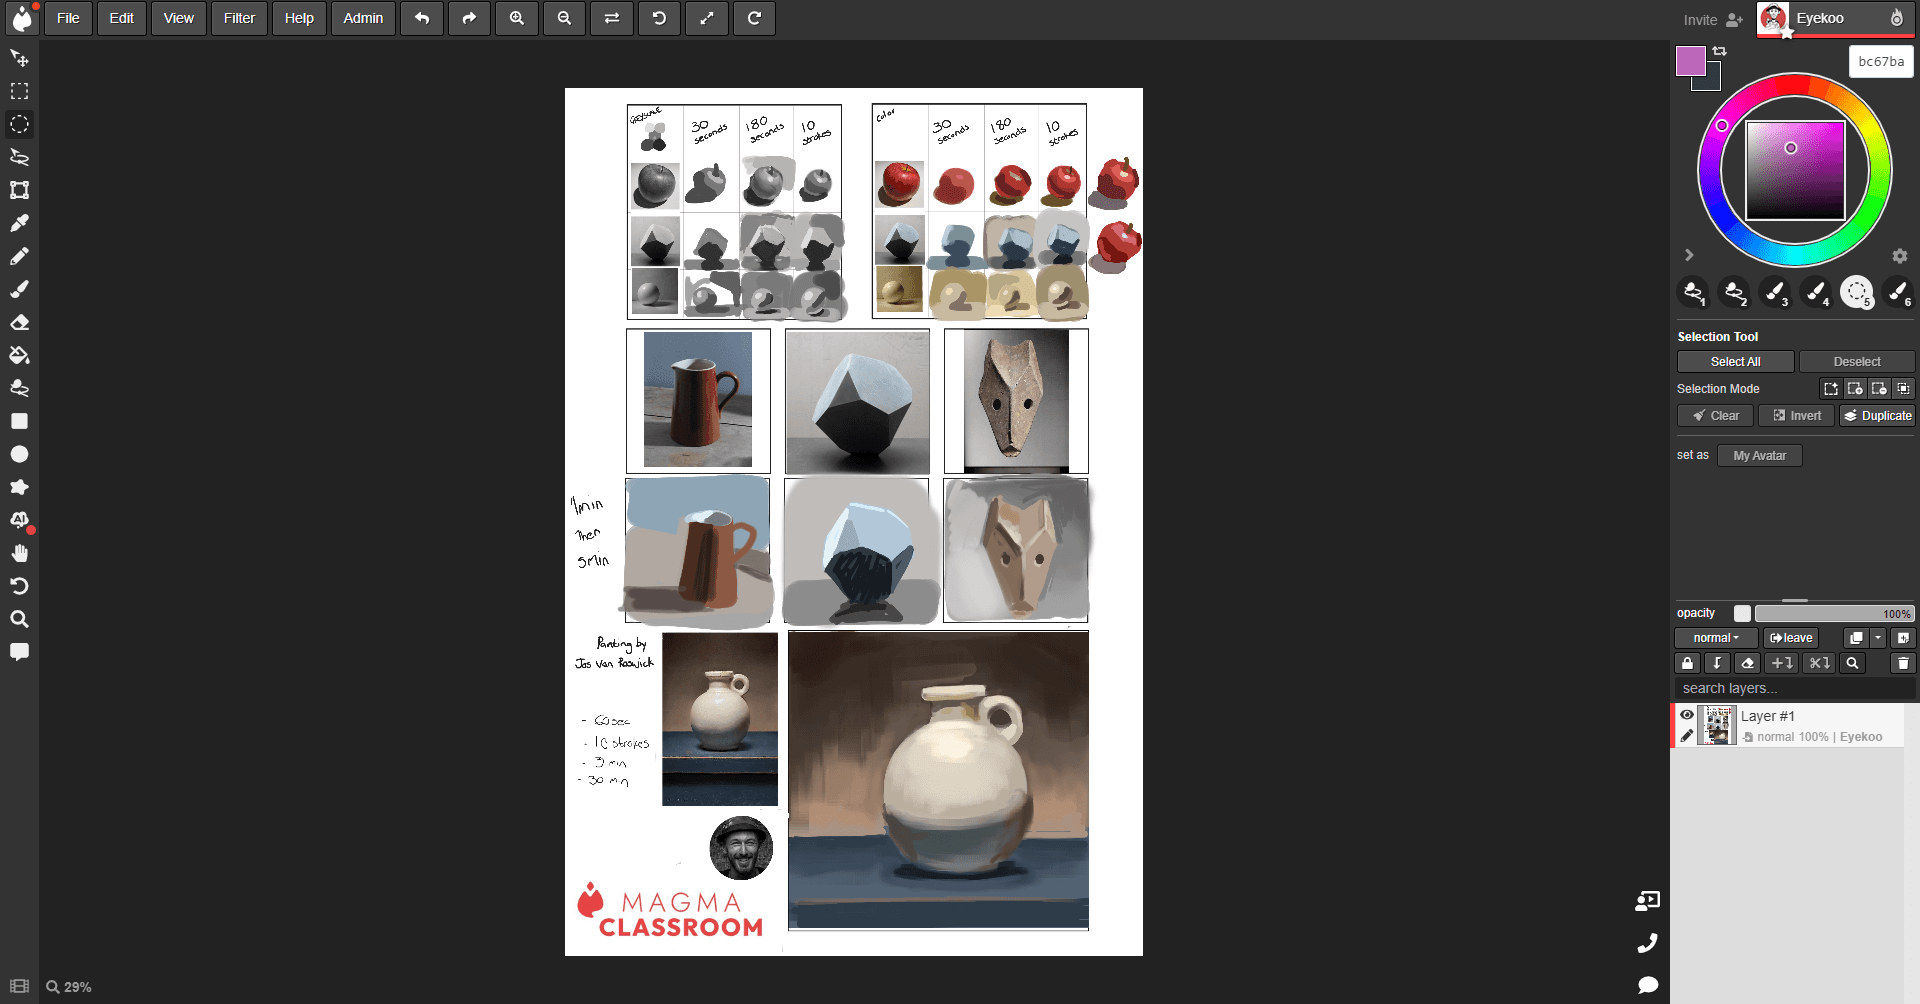Choose the Pencil tool
1920x1004 pixels.
pos(19,256)
